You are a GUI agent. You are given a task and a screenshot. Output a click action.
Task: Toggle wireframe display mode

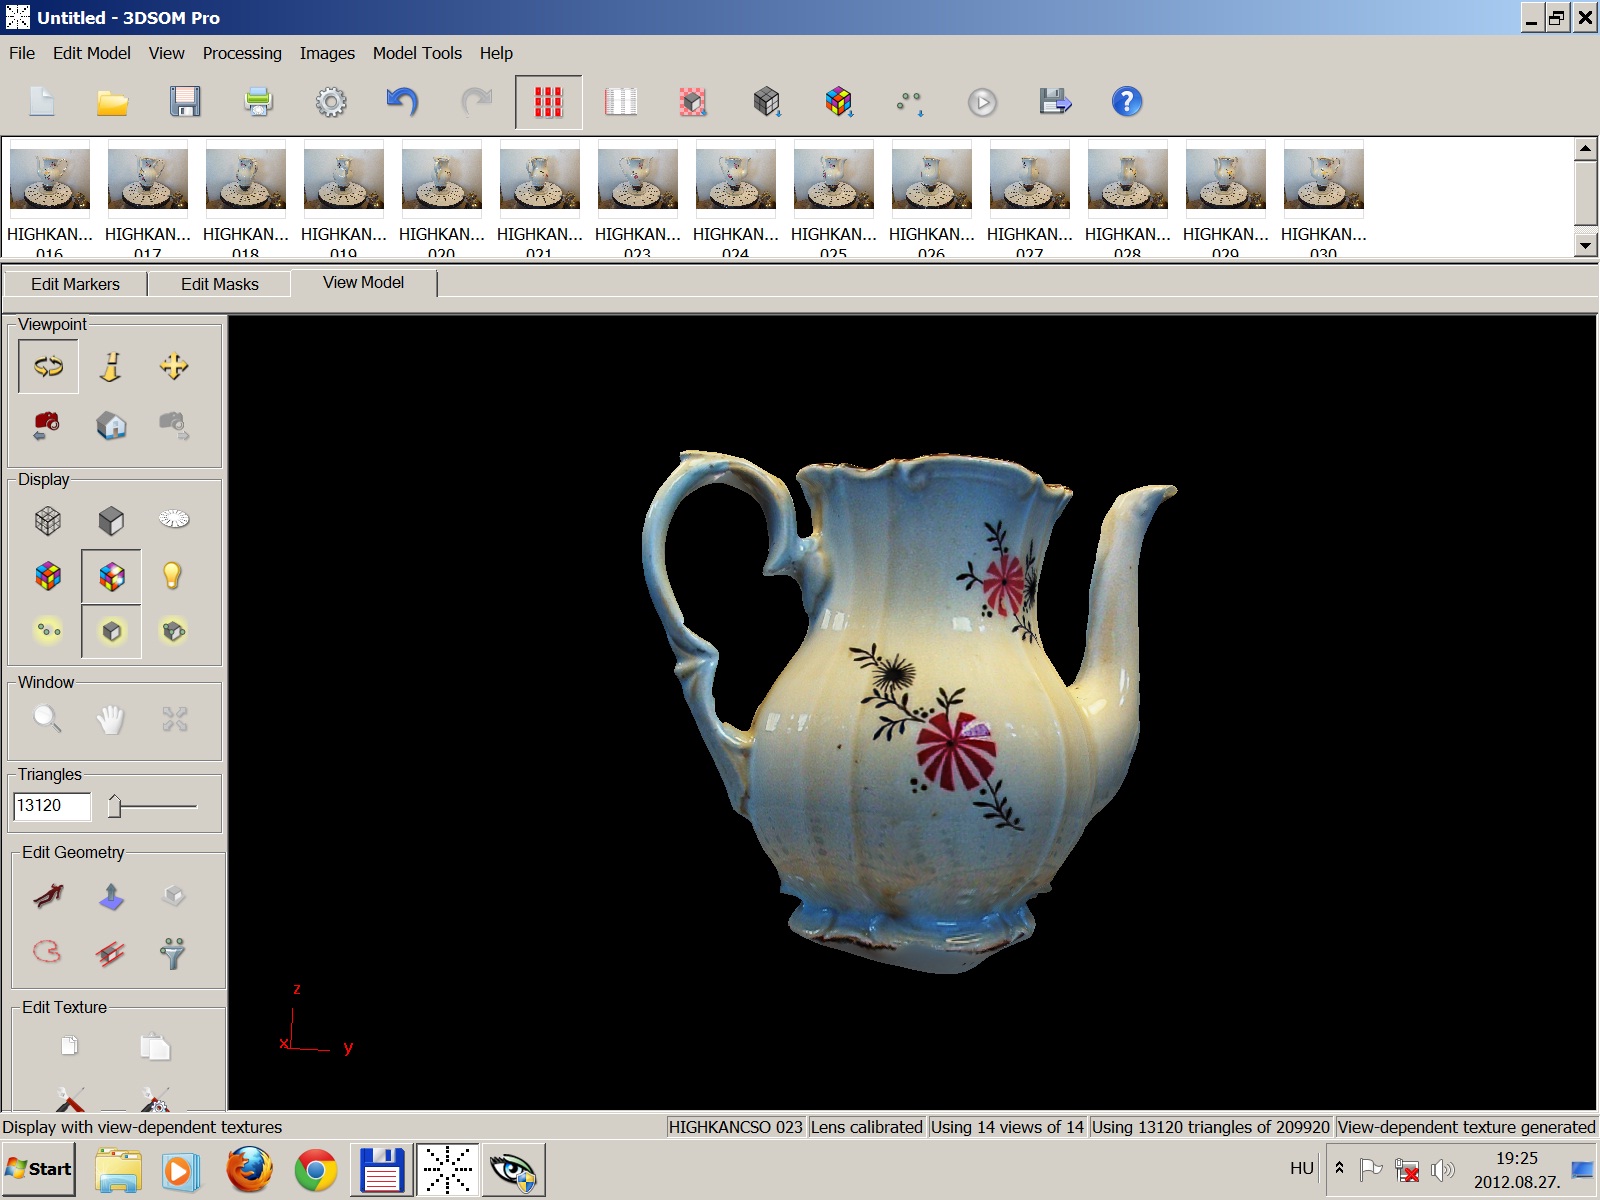pos(48,520)
